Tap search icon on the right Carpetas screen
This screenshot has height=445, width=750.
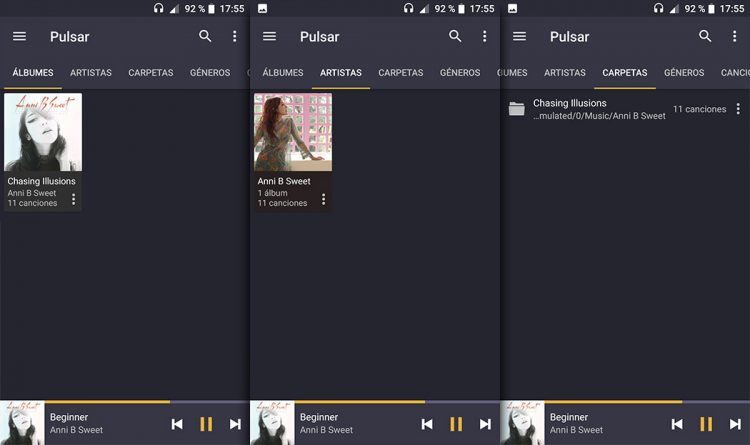pos(705,36)
